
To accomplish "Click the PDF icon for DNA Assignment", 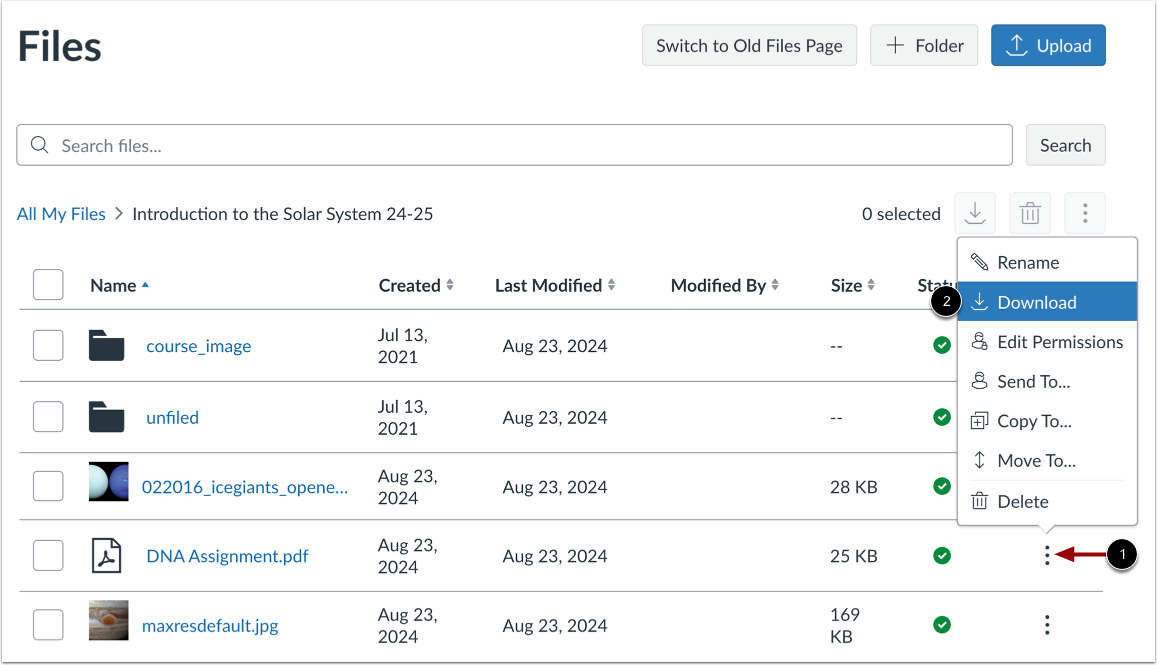I will (106, 556).
